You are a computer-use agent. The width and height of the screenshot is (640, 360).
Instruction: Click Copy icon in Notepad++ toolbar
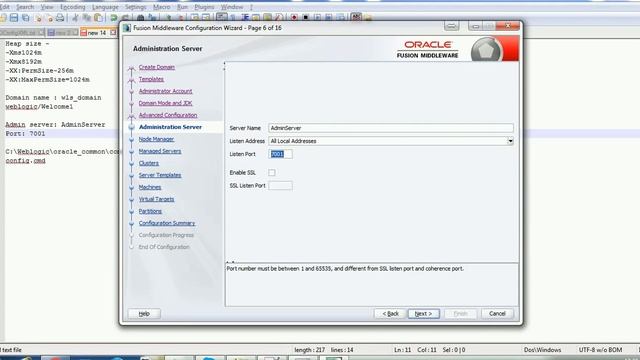point(87,18)
